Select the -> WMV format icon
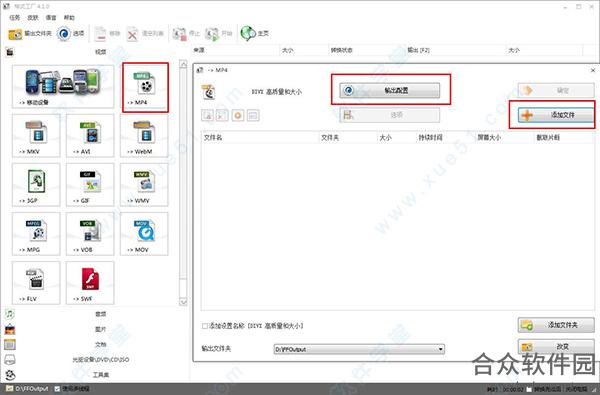Viewport: 600px width, 395px height. [144, 185]
